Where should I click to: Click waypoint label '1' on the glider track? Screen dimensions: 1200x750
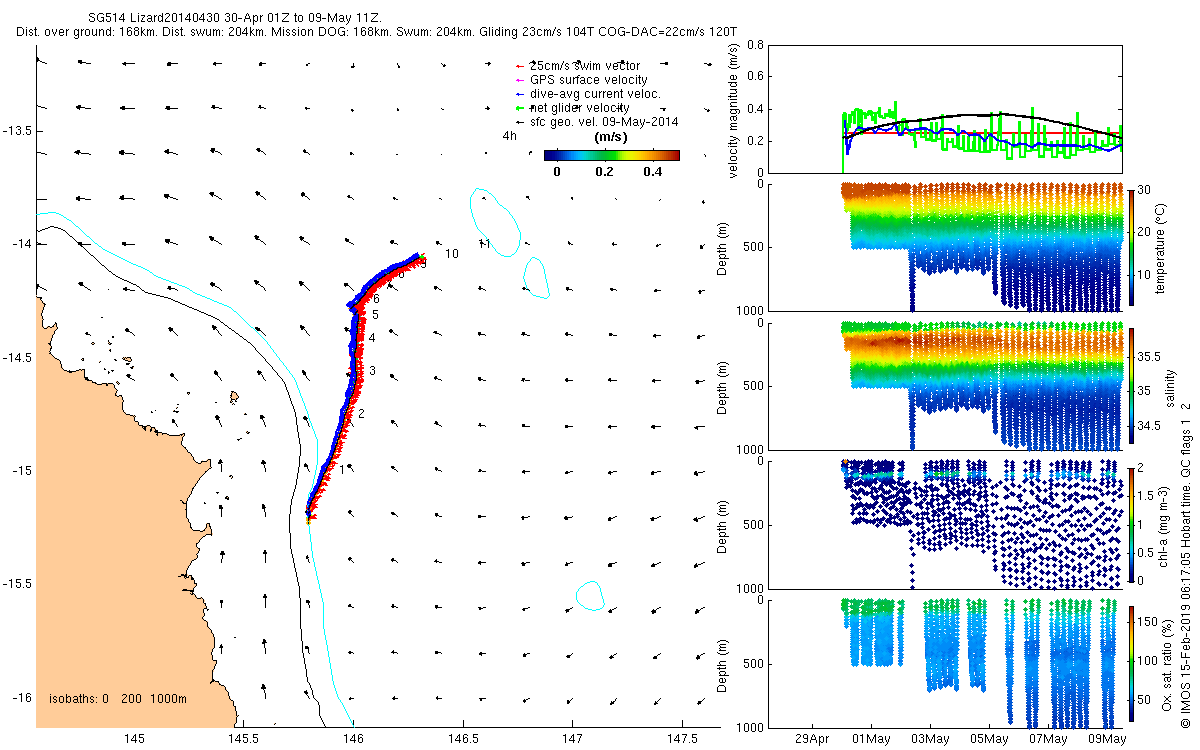341,468
